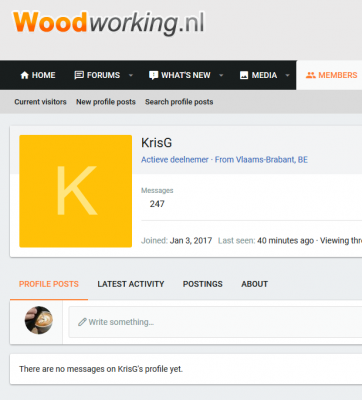This screenshot has height=400, width=362.
Task: Click the KrisG username heading
Action: point(156,143)
